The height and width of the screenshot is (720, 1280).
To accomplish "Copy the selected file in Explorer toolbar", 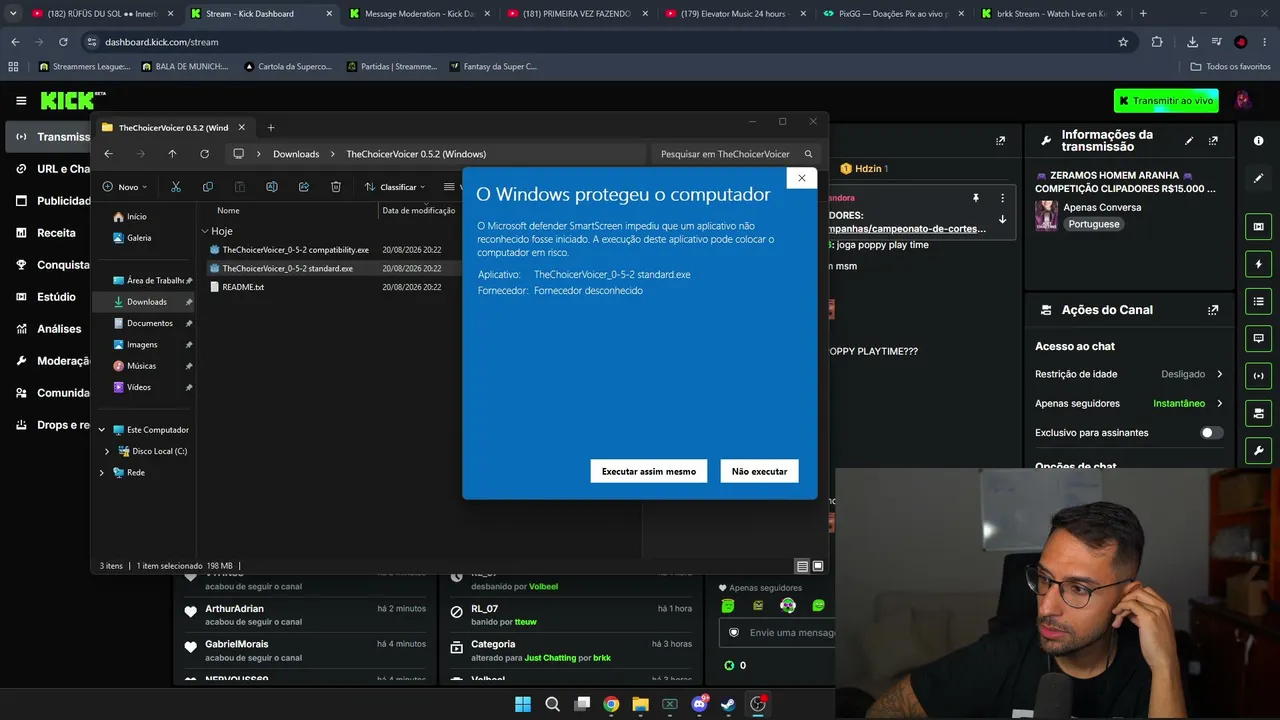I will (208, 187).
